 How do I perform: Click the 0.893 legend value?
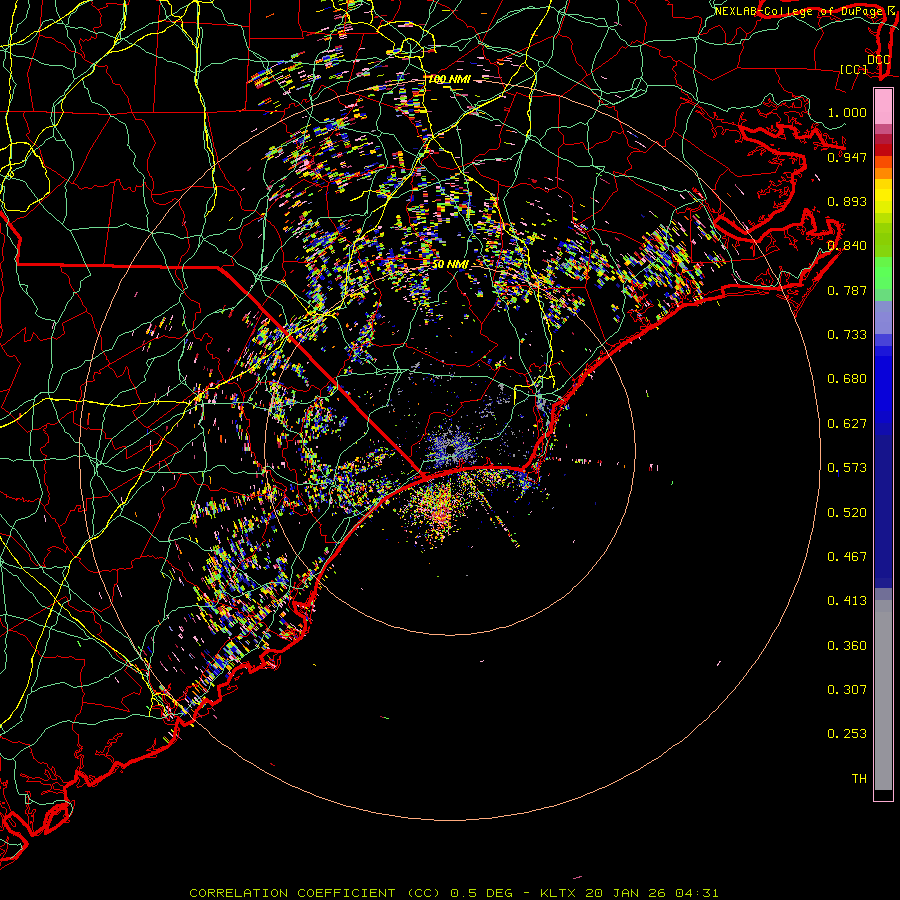point(847,201)
